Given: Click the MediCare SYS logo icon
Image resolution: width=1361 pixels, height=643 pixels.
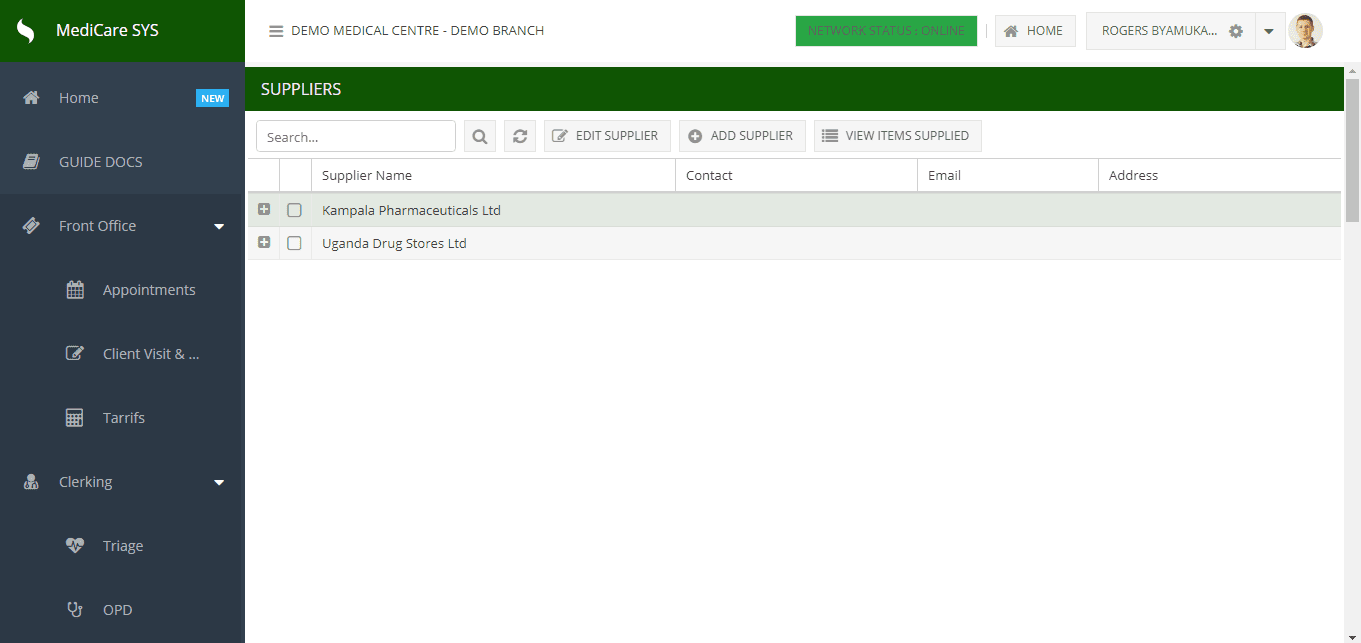Looking at the screenshot, I should pos(26,31).
